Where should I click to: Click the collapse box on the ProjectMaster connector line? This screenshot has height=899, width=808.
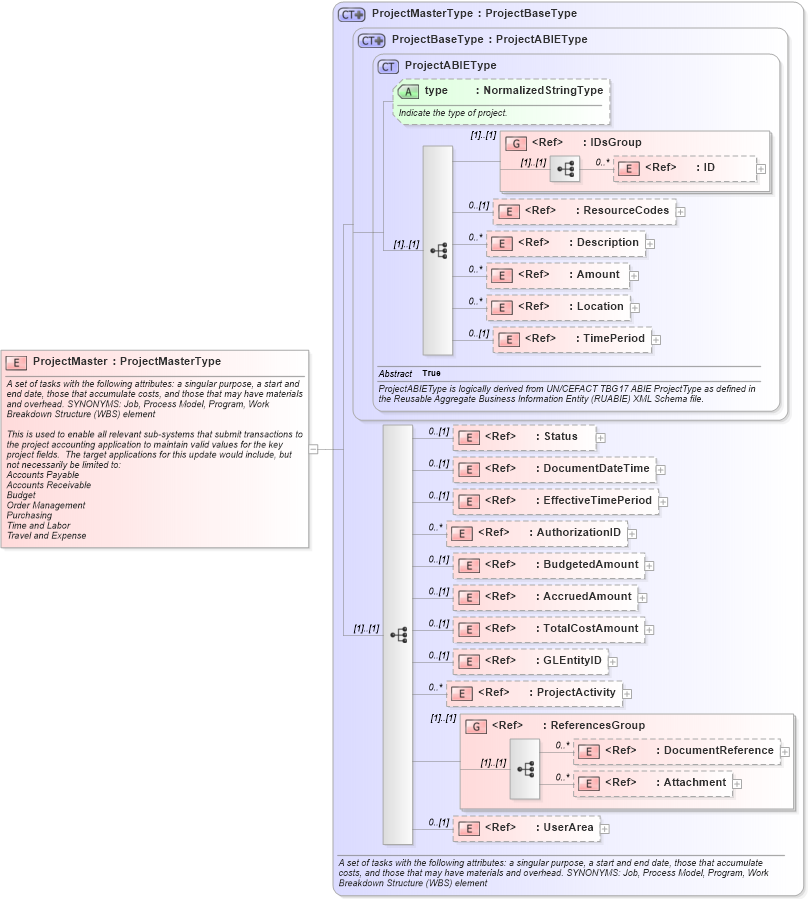click(x=313, y=449)
